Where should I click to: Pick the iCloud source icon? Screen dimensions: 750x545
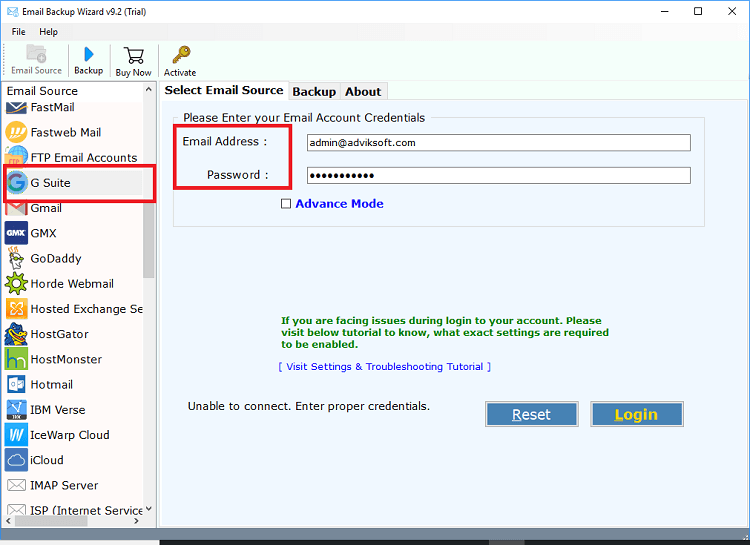tap(16, 460)
